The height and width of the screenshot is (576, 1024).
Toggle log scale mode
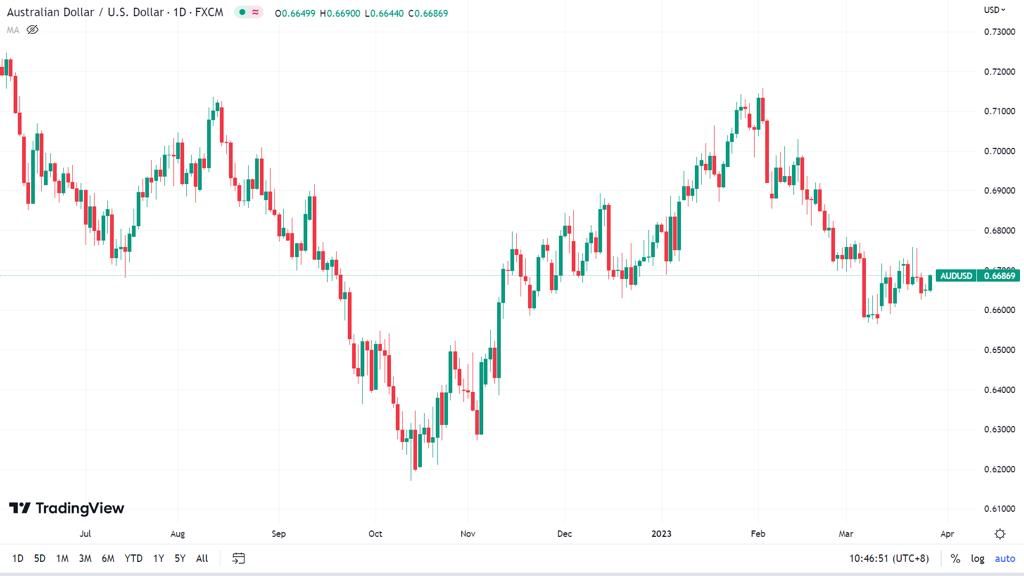tap(977, 558)
